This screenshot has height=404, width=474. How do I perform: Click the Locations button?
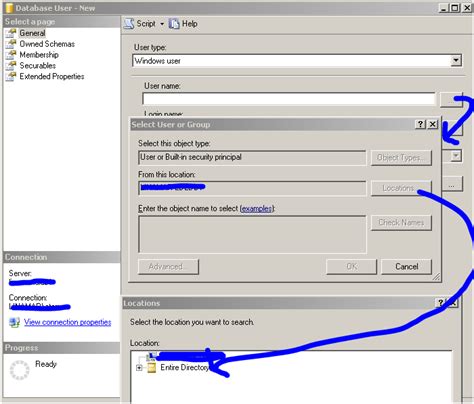(401, 188)
